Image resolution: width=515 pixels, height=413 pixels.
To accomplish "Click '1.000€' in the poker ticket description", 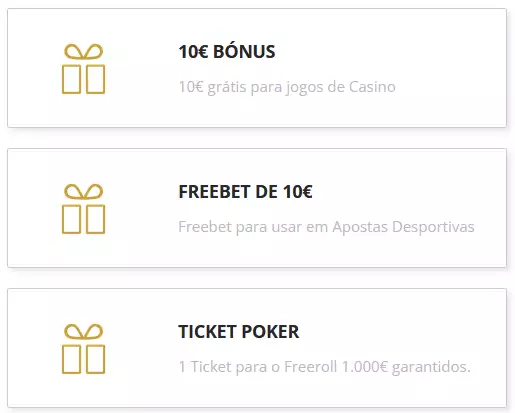I will tap(365, 367).
